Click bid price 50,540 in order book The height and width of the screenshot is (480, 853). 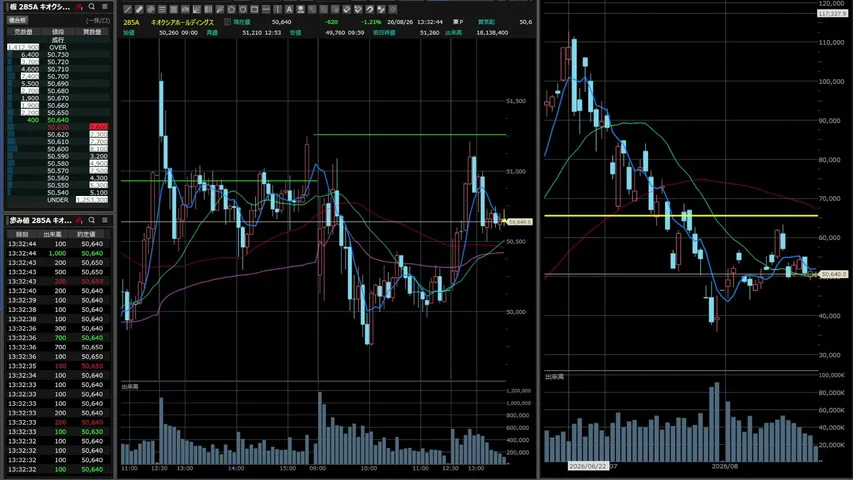[58, 193]
